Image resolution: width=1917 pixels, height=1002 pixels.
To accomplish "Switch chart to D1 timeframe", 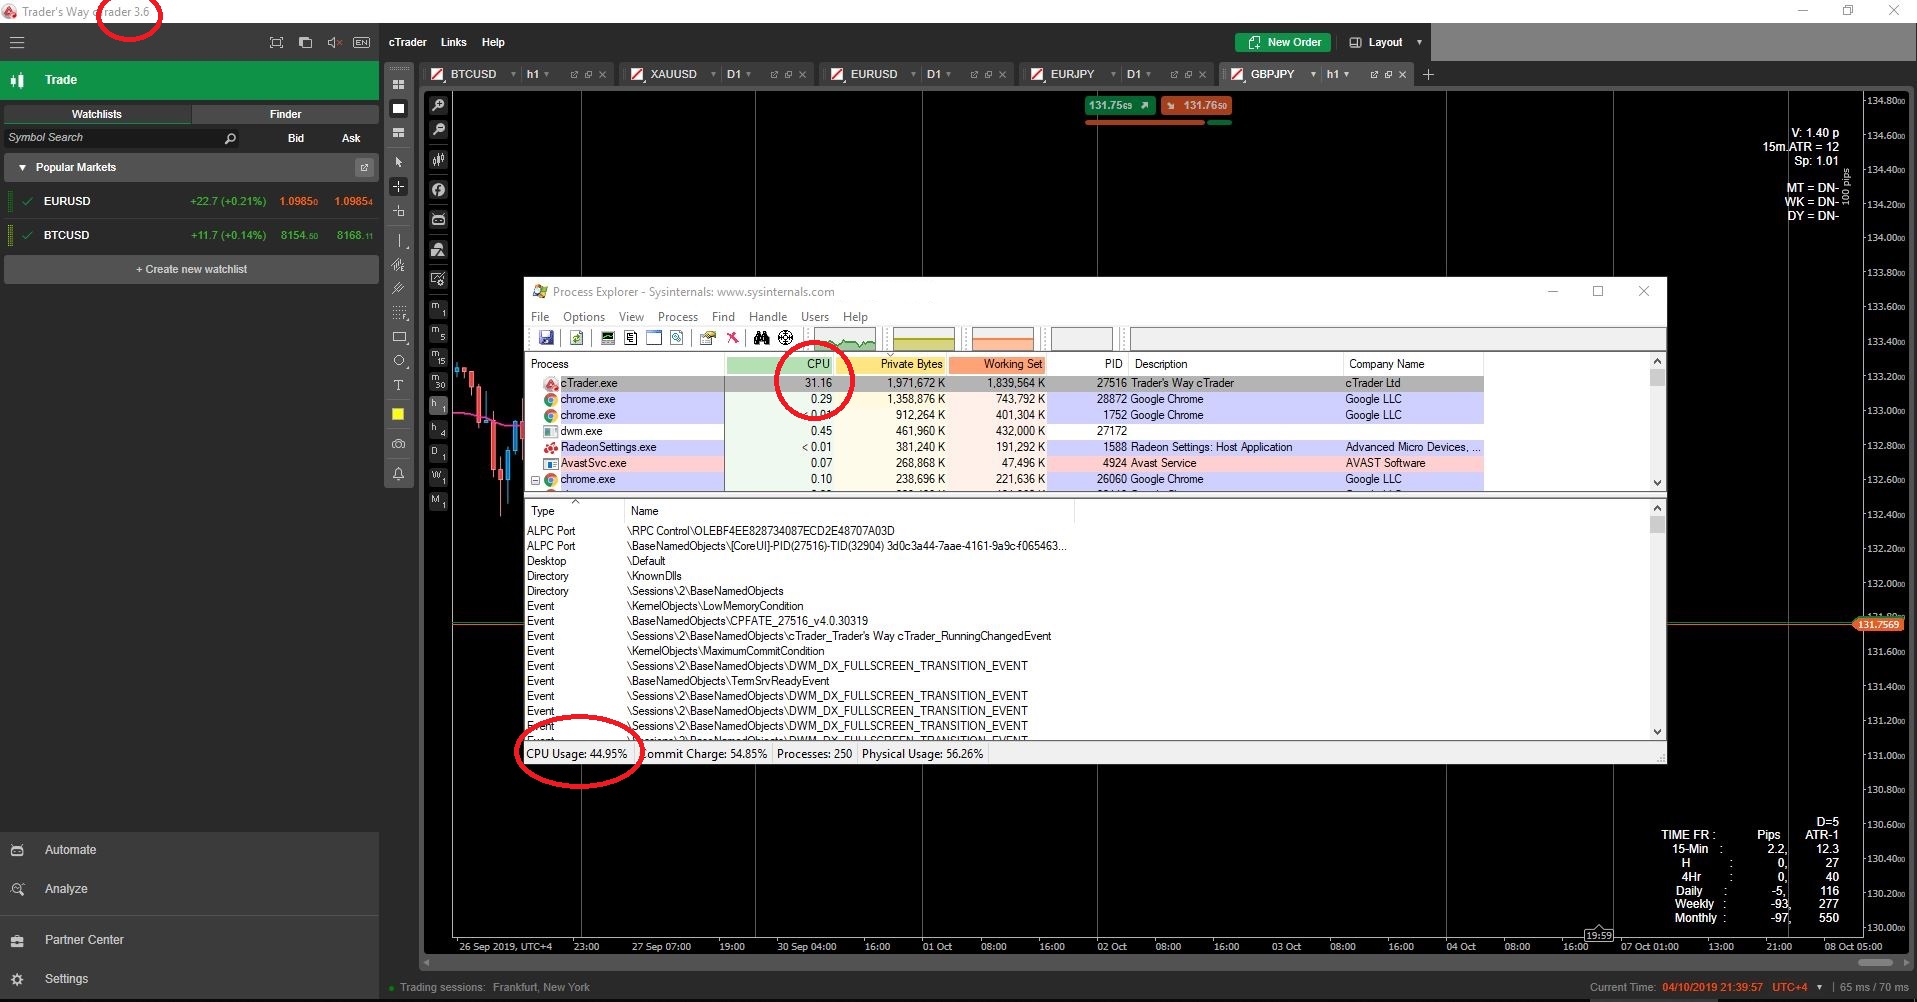I will (x=438, y=454).
